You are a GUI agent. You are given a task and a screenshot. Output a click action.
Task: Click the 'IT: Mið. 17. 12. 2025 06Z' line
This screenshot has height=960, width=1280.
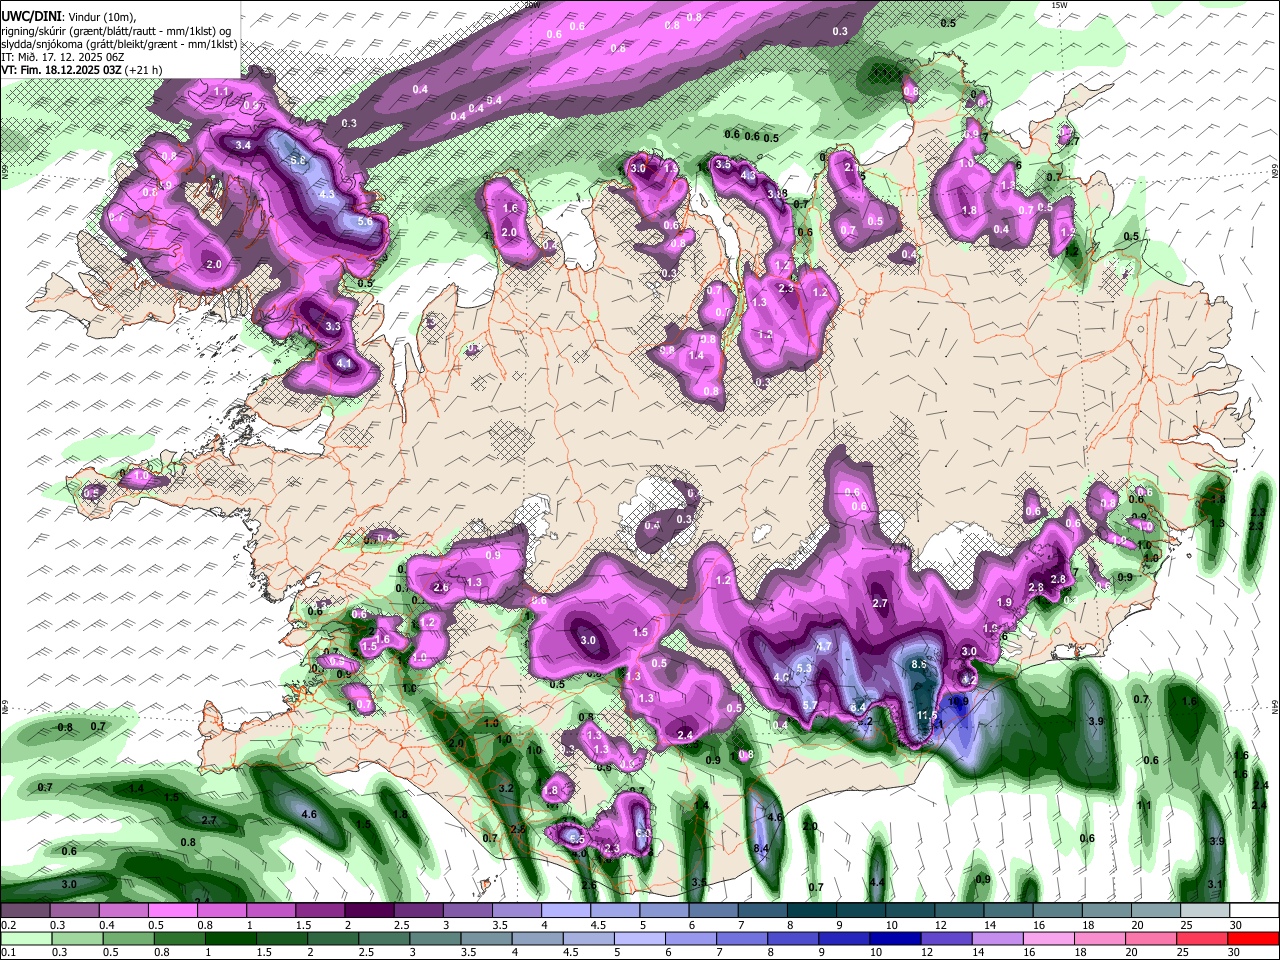(x=62, y=57)
